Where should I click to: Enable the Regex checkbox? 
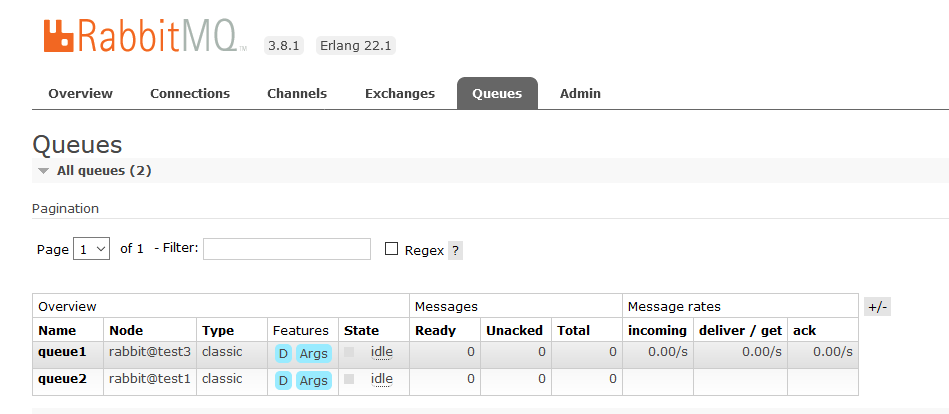pos(392,249)
